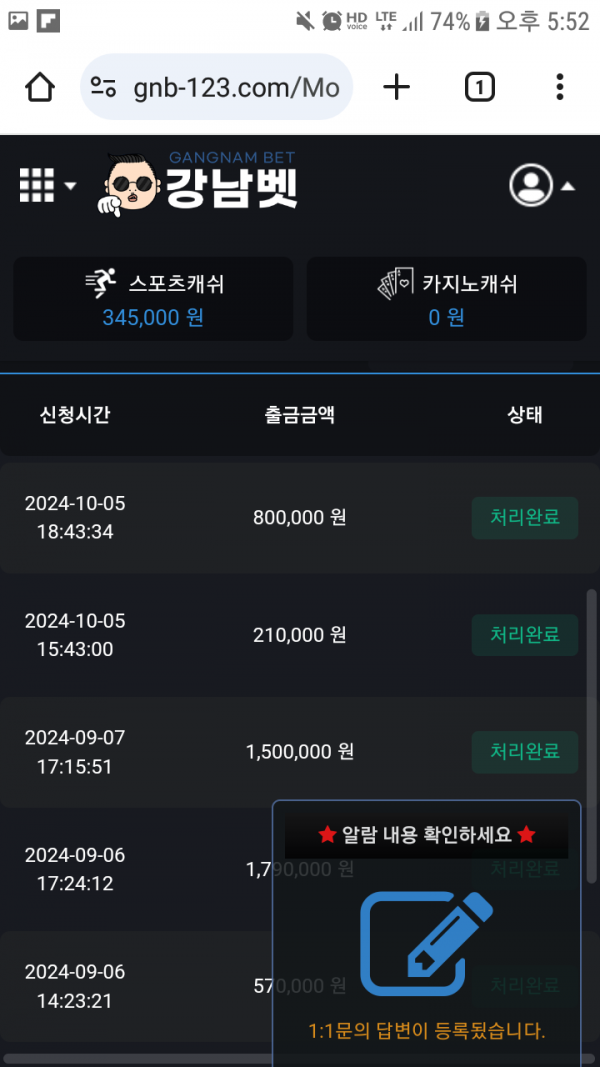
Task: Open the user profile icon
Action: tap(530, 185)
